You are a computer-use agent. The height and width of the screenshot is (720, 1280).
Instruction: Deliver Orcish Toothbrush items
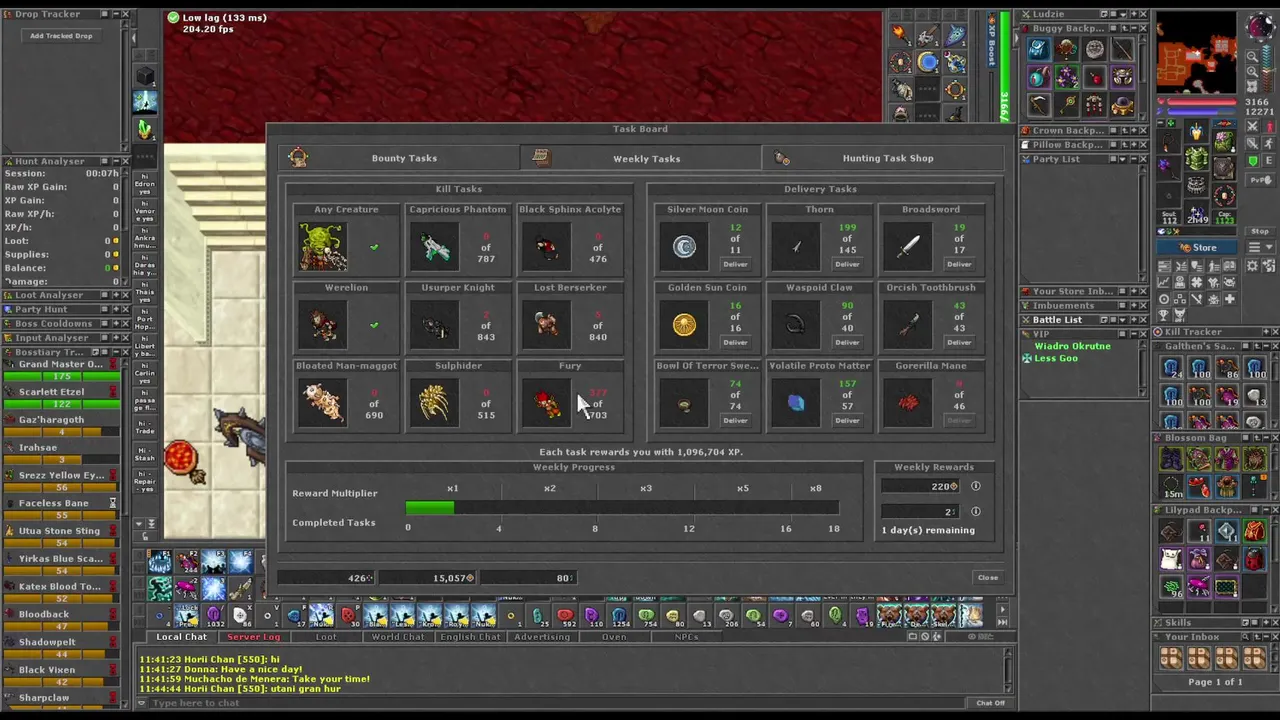(x=959, y=342)
